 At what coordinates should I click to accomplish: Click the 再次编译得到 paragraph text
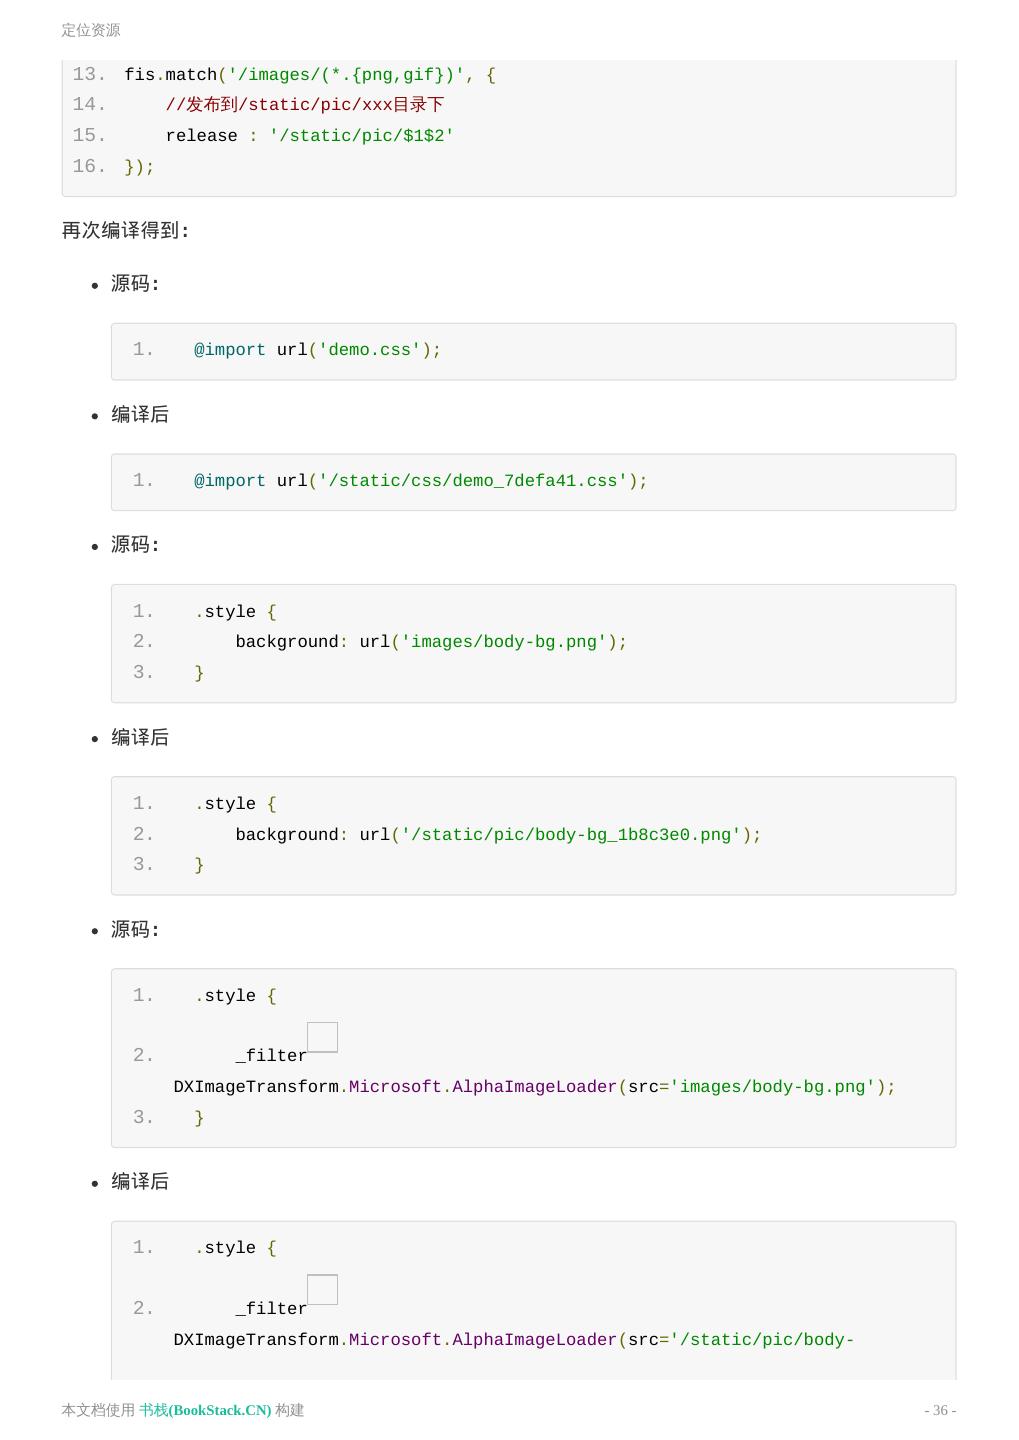125,230
